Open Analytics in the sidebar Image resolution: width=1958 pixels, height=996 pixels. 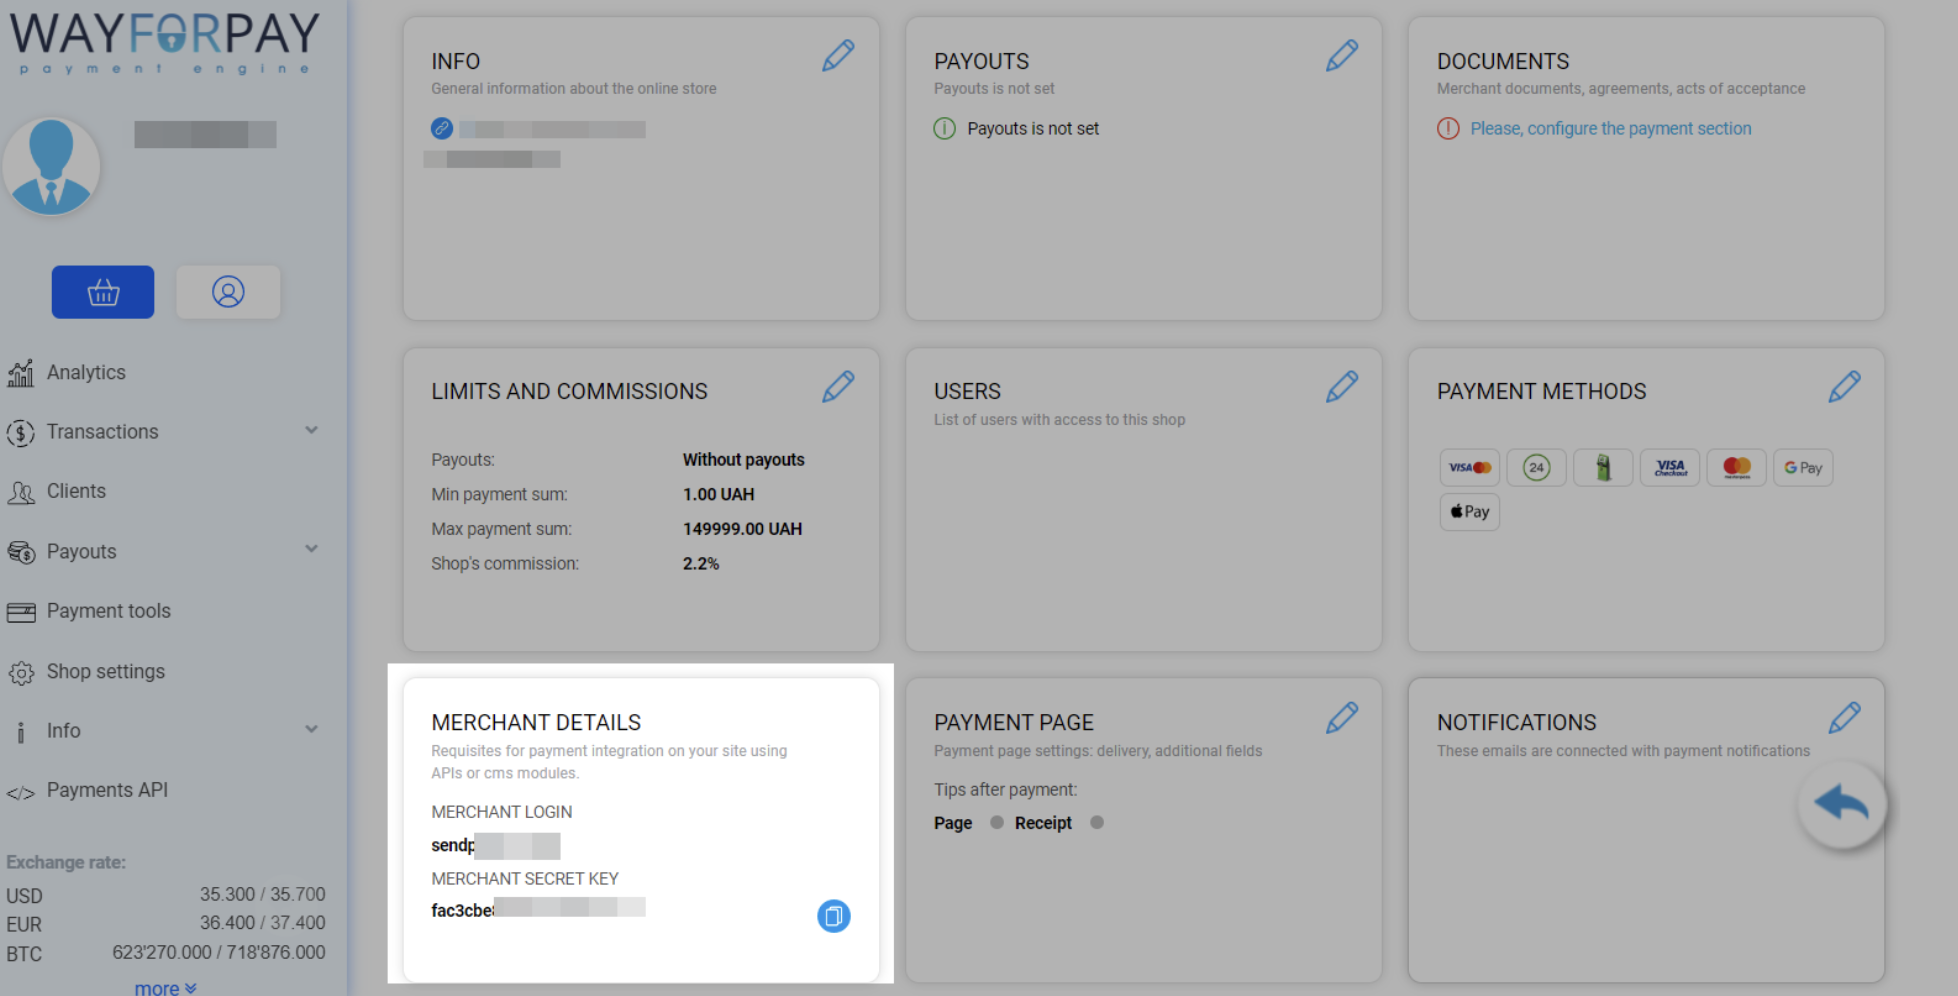pyautogui.click(x=86, y=373)
